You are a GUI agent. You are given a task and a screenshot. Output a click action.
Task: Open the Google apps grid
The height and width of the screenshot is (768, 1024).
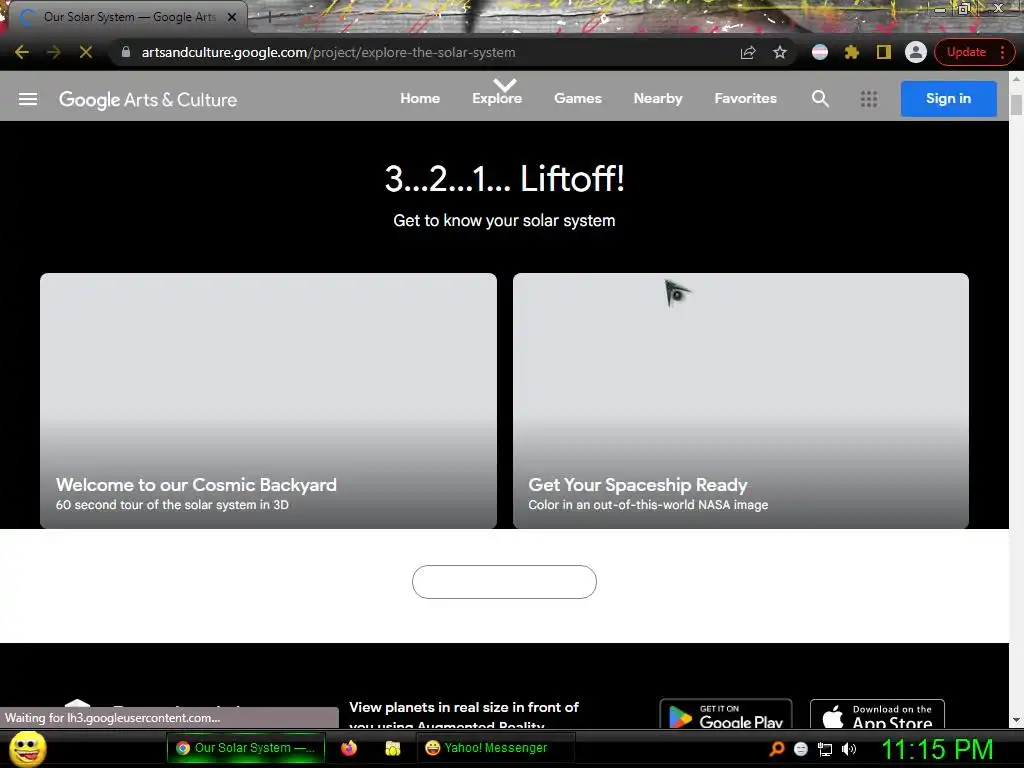(869, 99)
